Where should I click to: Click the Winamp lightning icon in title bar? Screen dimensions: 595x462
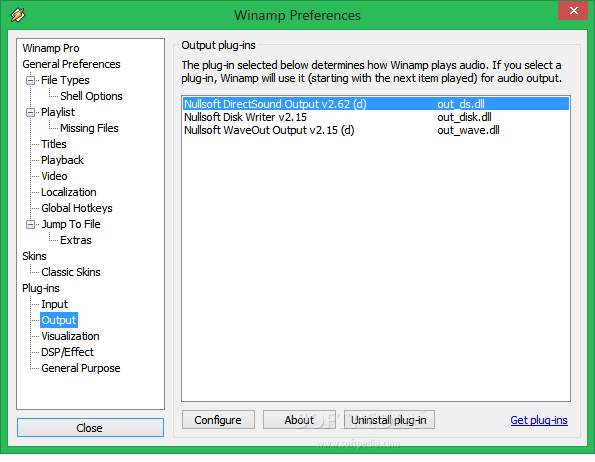click(17, 14)
